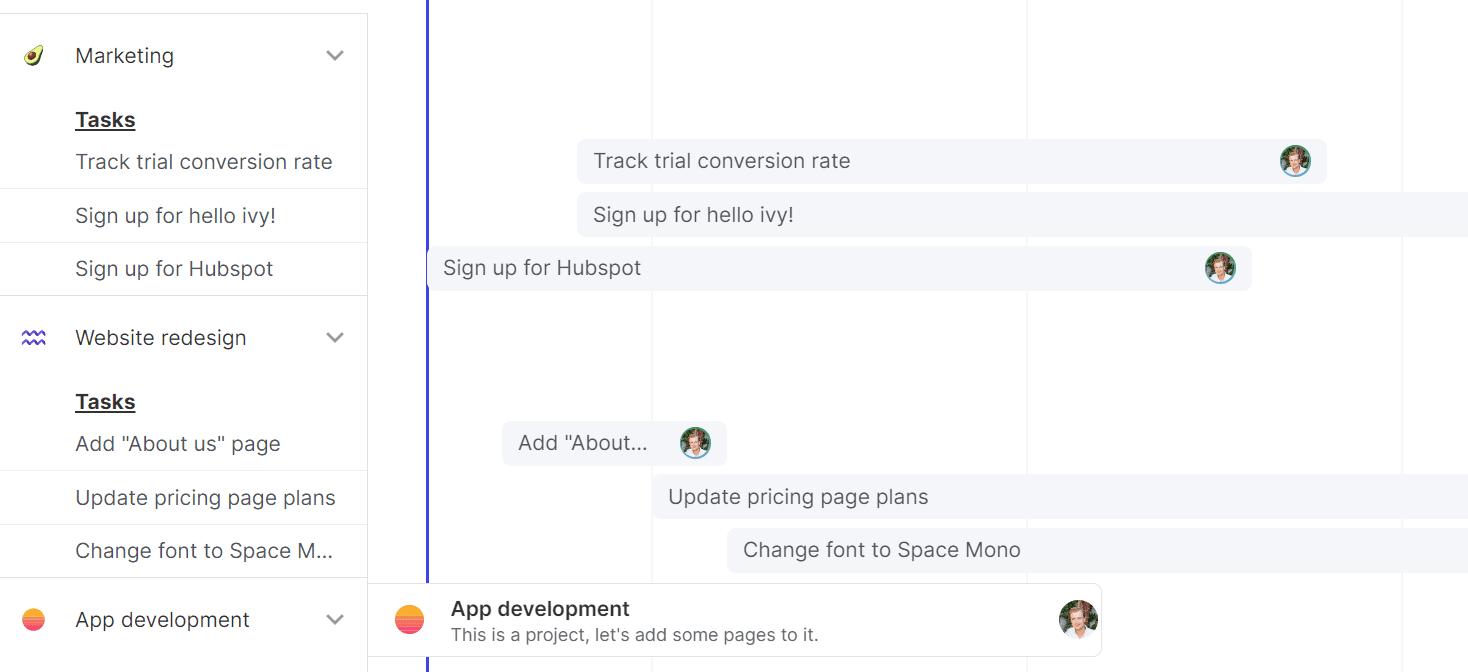Image resolution: width=1468 pixels, height=672 pixels.
Task: Collapse the Marketing project chevron
Action: (x=335, y=56)
